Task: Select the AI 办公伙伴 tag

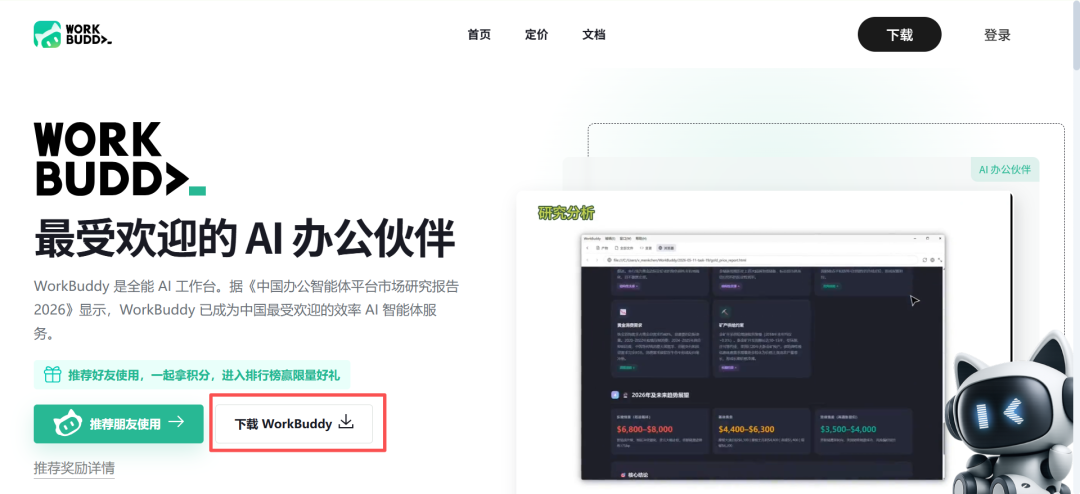Action: [1005, 169]
